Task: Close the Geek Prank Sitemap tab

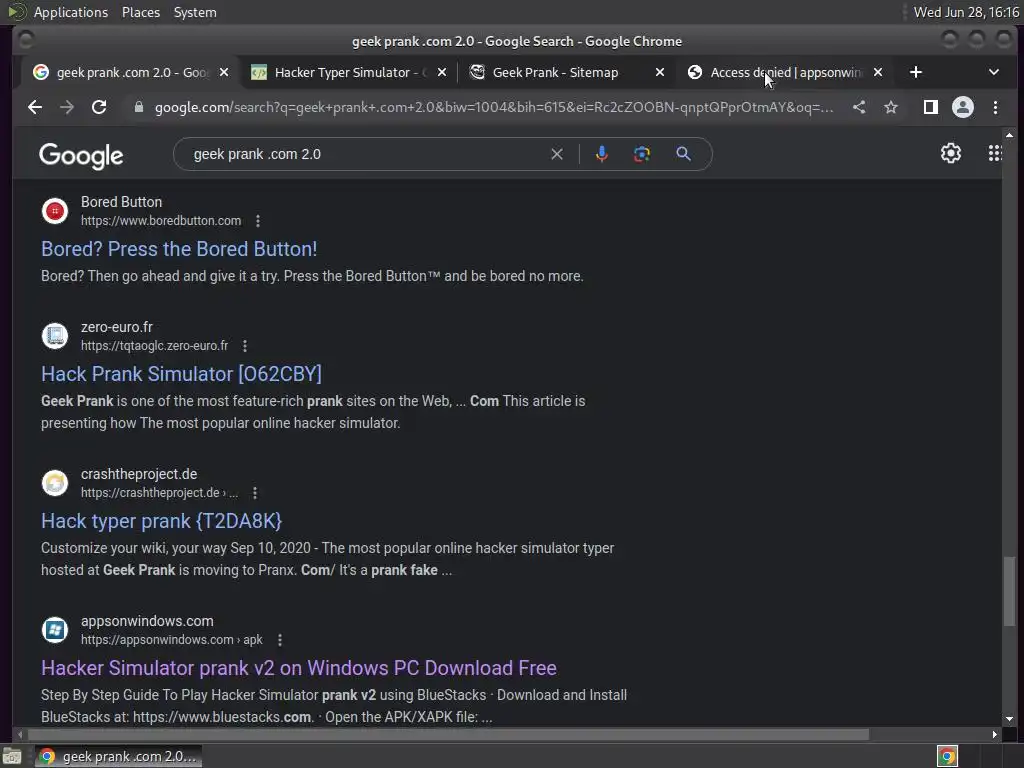Action: tap(660, 72)
